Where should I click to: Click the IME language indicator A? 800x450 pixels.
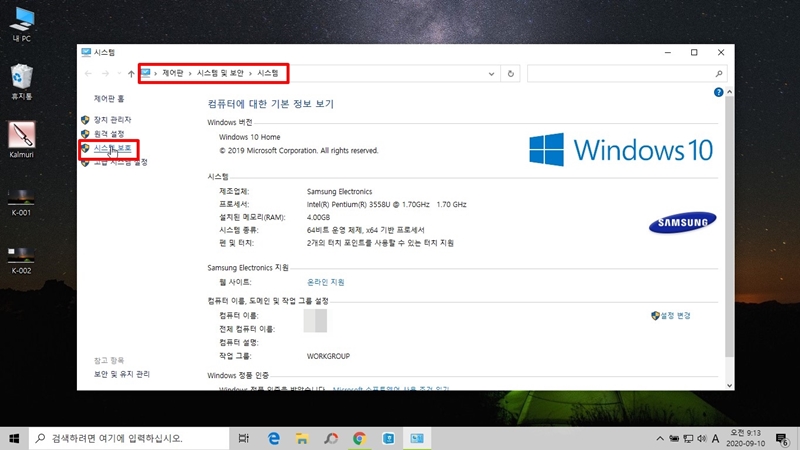pos(715,438)
